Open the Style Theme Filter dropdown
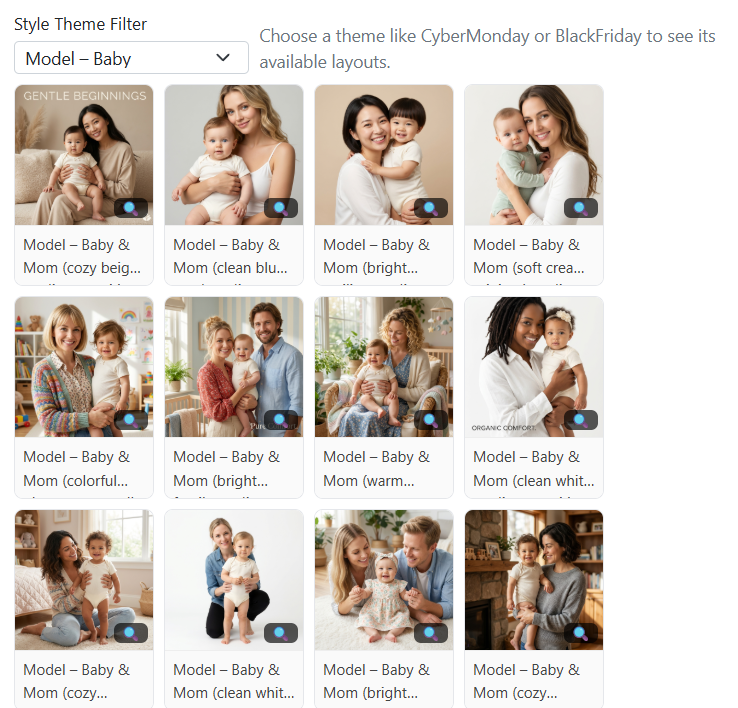This screenshot has width=738, height=708. (x=131, y=58)
